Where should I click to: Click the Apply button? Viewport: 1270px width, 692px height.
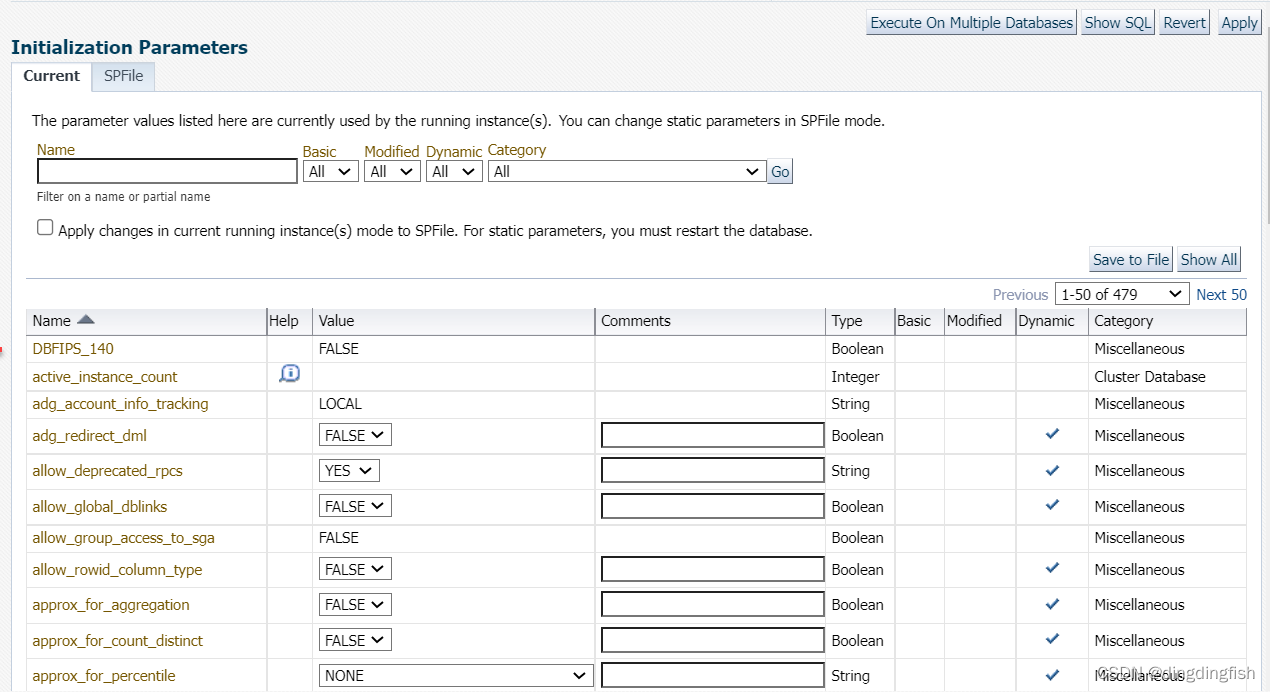(1239, 22)
